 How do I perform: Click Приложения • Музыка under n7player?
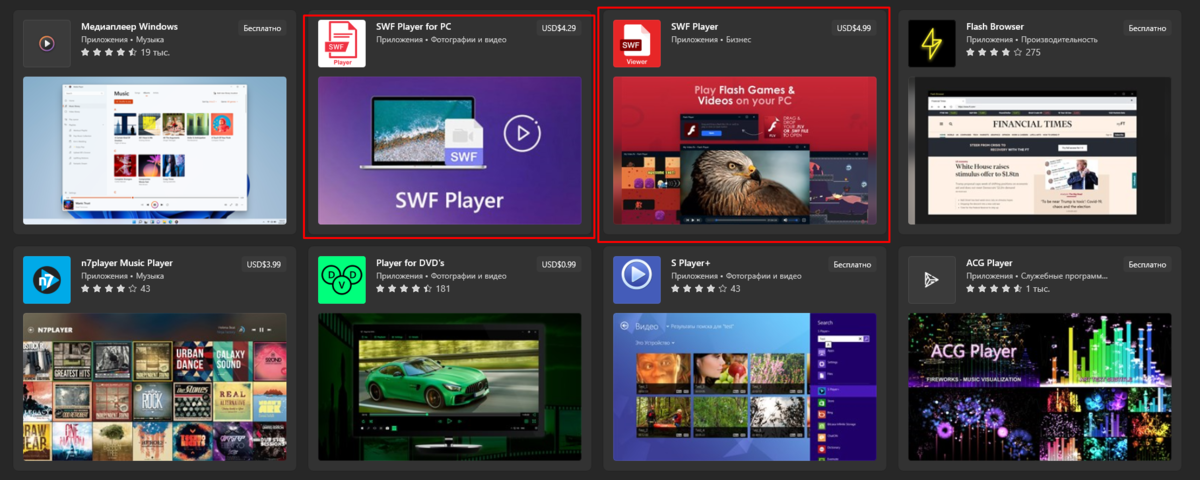point(122,275)
